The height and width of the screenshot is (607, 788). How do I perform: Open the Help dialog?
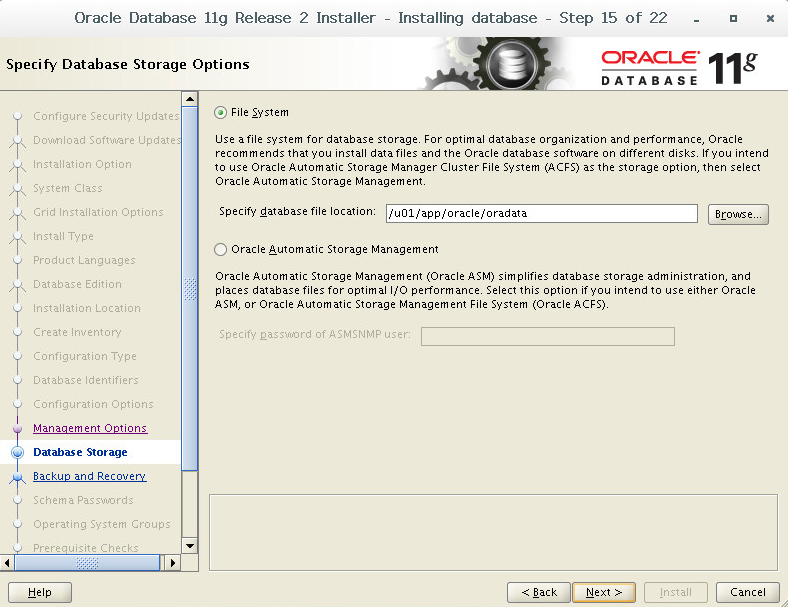(40, 592)
